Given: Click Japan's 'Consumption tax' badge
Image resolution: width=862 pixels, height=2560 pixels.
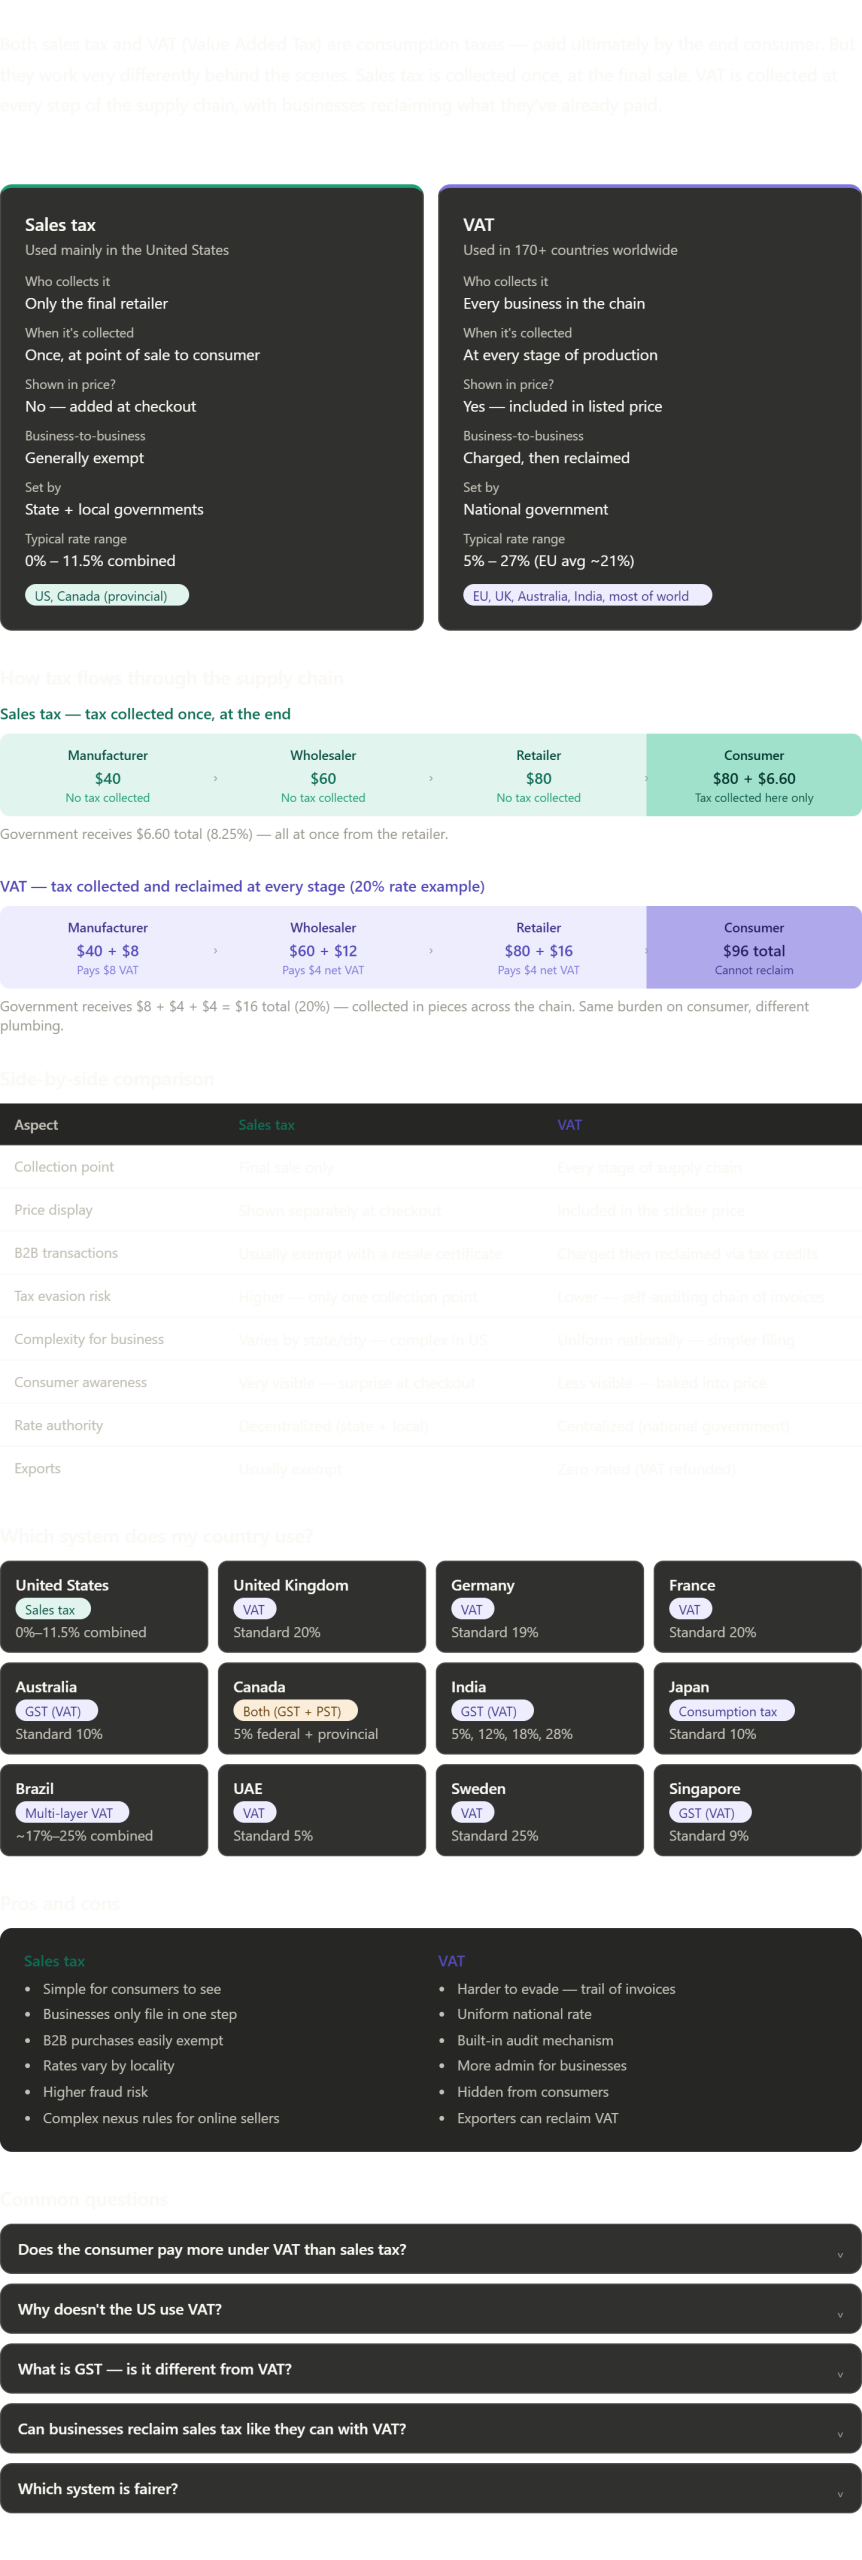Looking at the screenshot, I should [x=731, y=1711].
